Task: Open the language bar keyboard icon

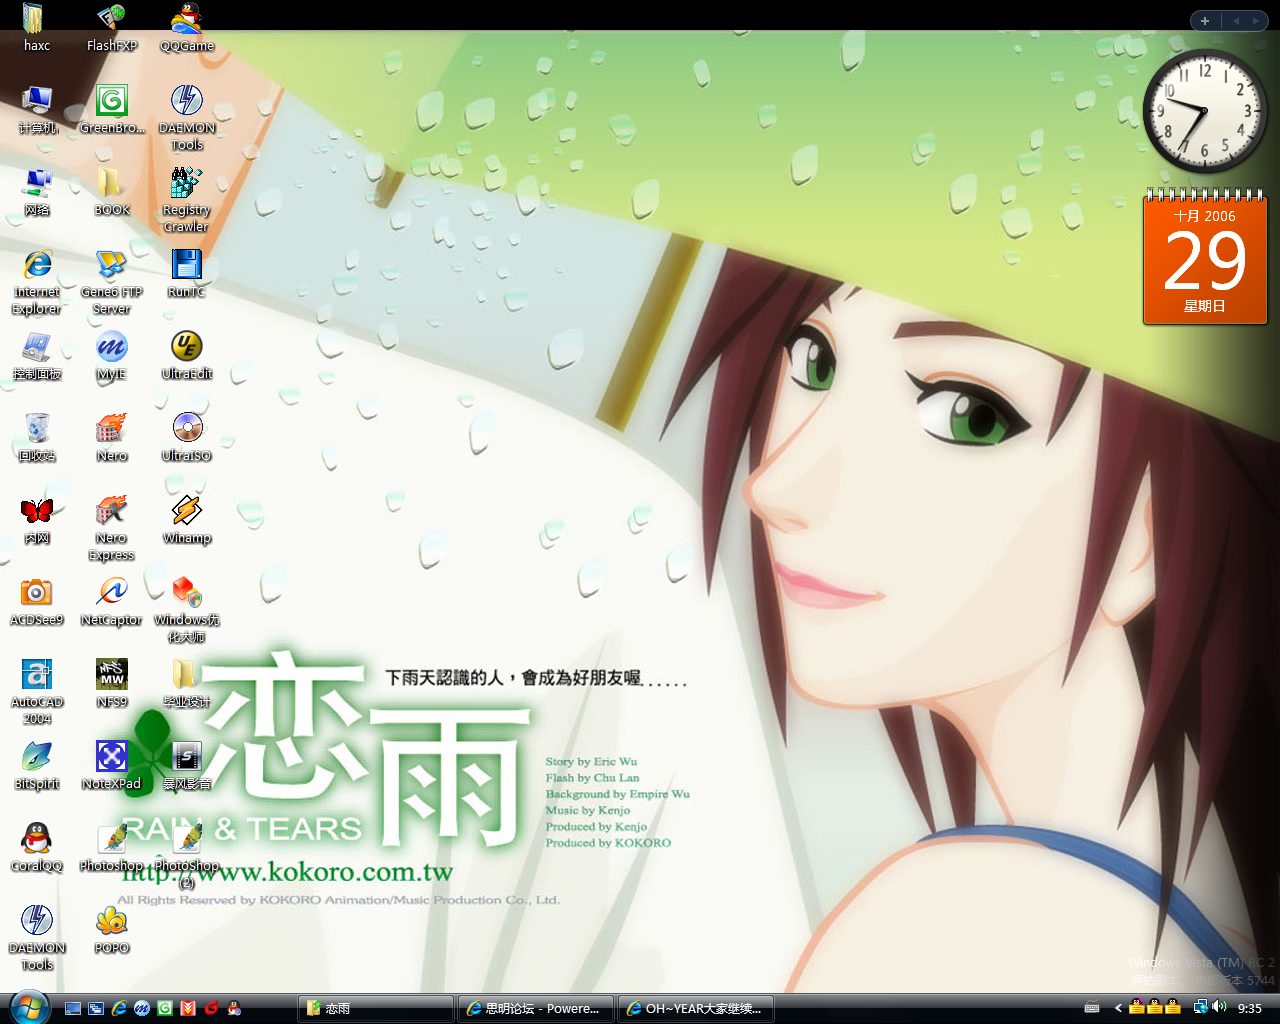Action: (x=1092, y=1008)
